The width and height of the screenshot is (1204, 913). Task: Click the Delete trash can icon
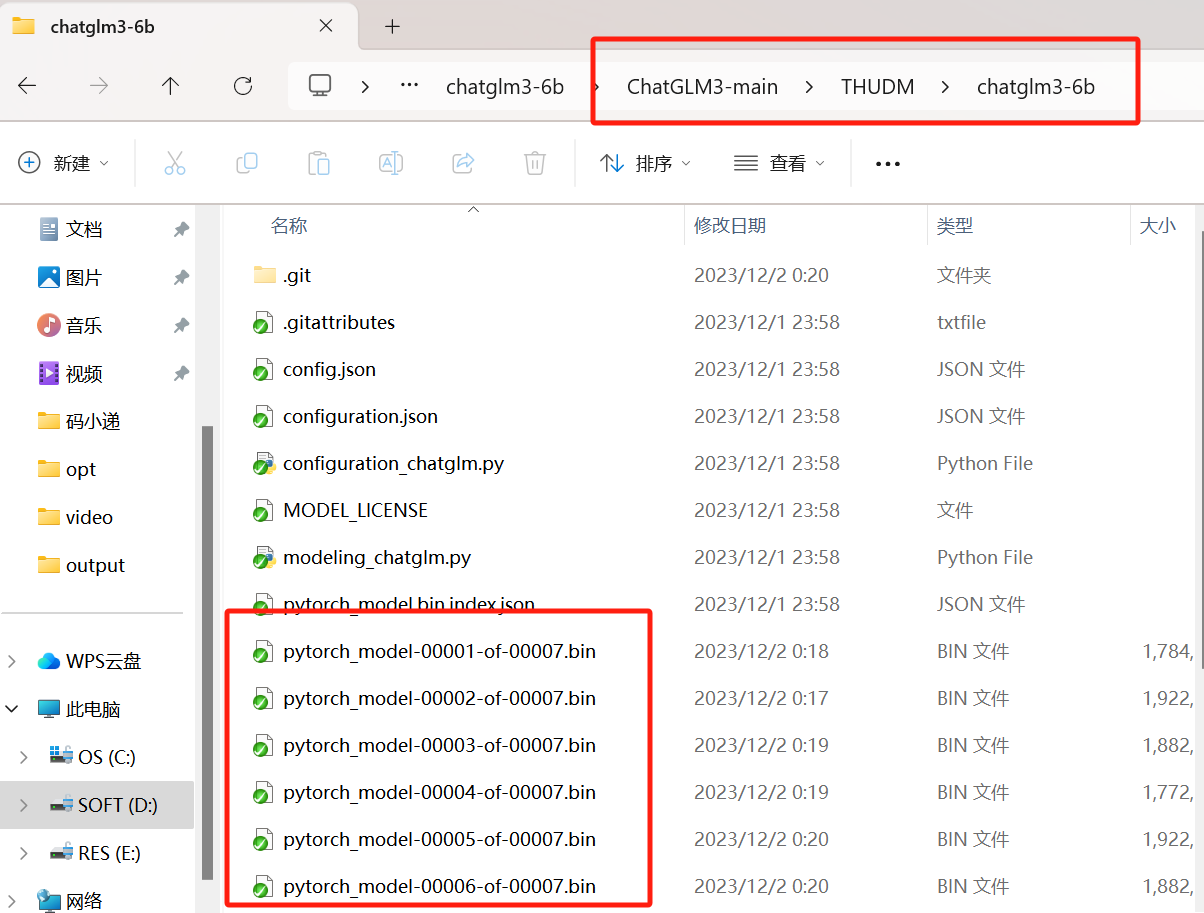535,163
